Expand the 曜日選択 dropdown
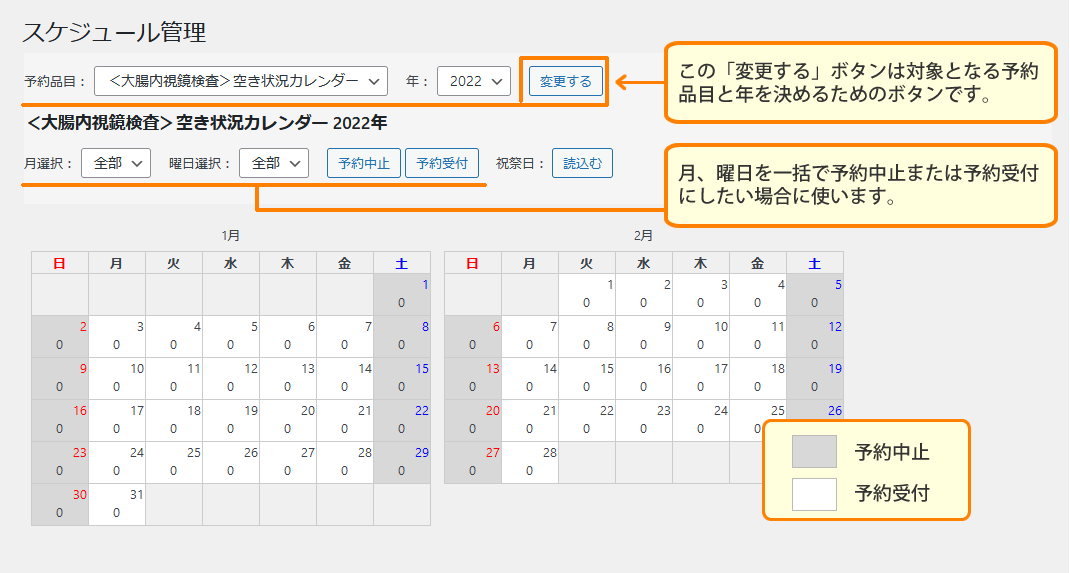The width and height of the screenshot is (1070, 573). (x=274, y=163)
